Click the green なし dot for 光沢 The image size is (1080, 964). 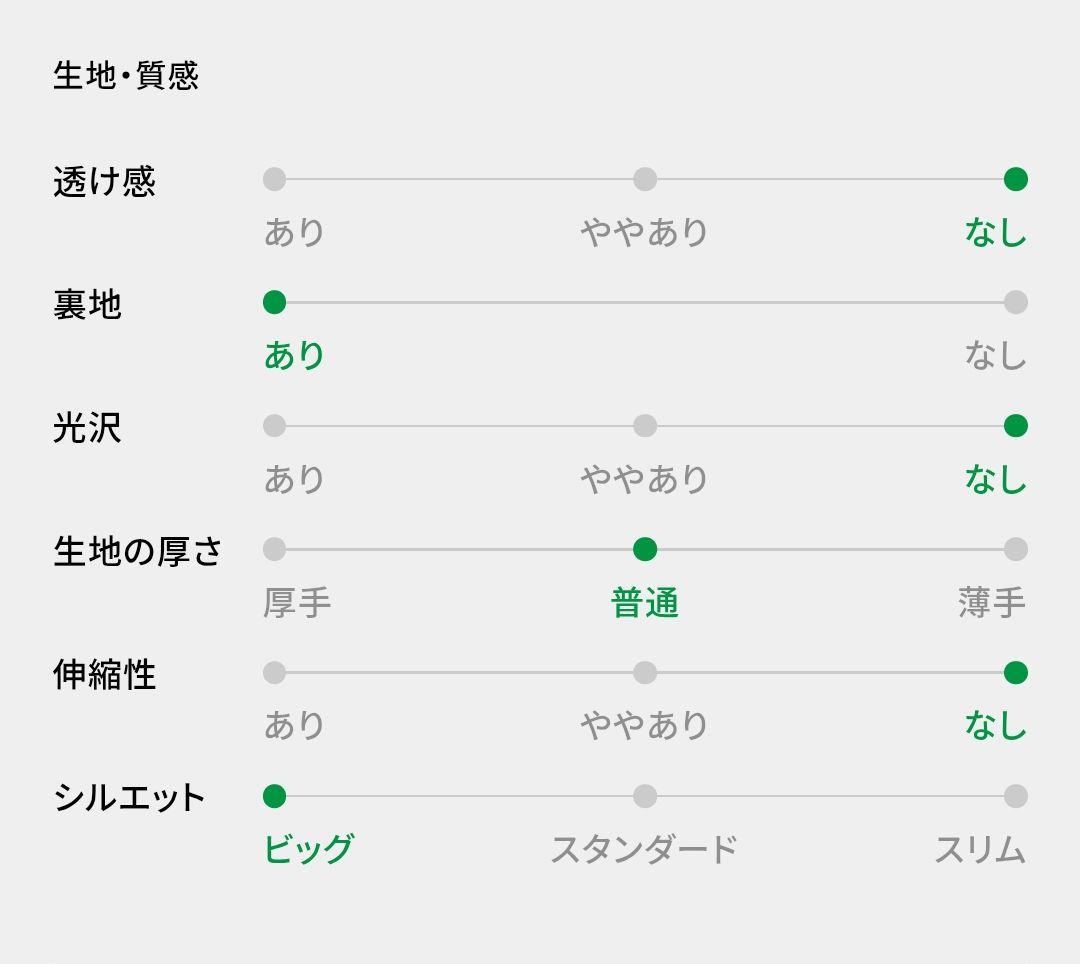1016,426
